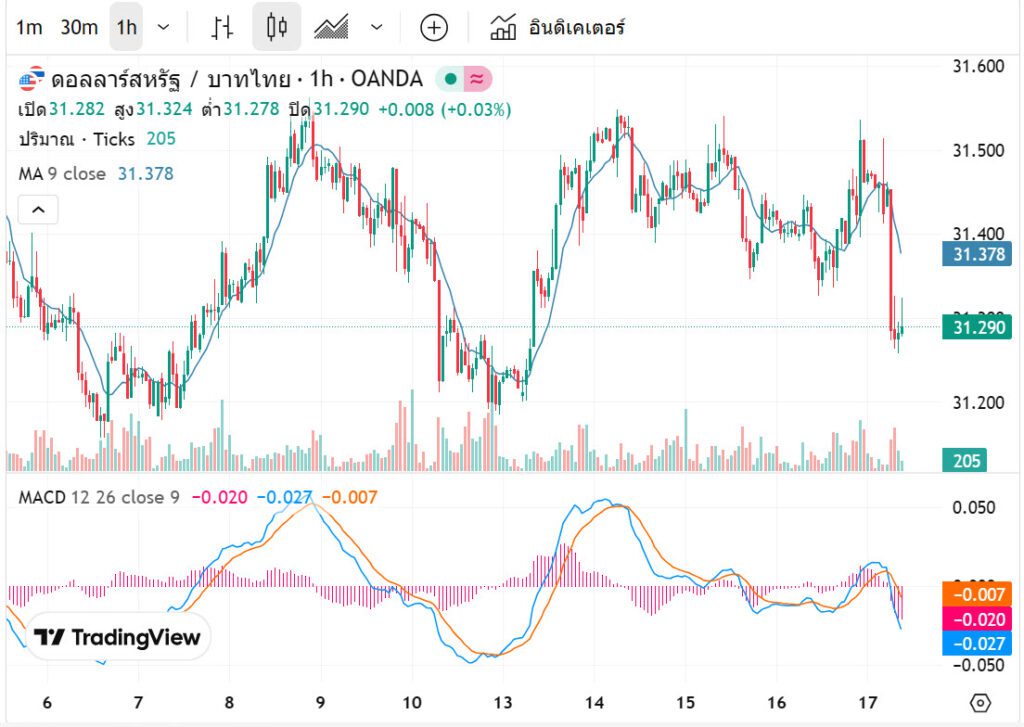
Task: Select the candlestick chart style icon
Action: [276, 27]
